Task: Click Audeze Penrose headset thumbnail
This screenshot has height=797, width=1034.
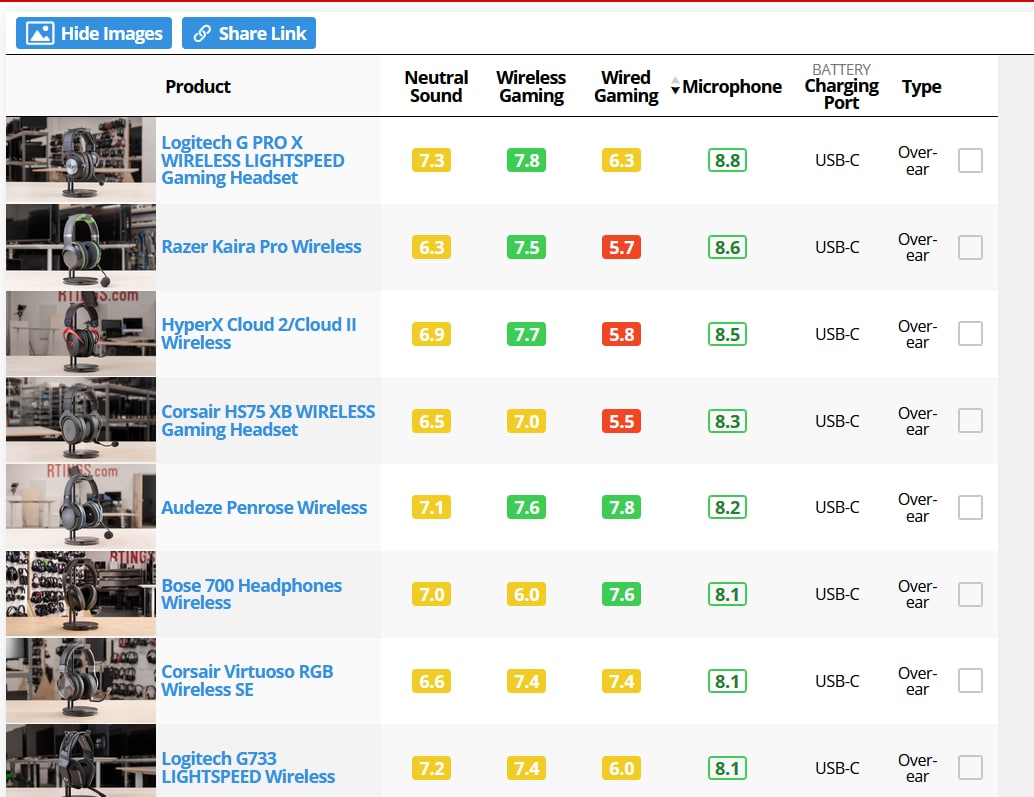Action: tap(81, 507)
